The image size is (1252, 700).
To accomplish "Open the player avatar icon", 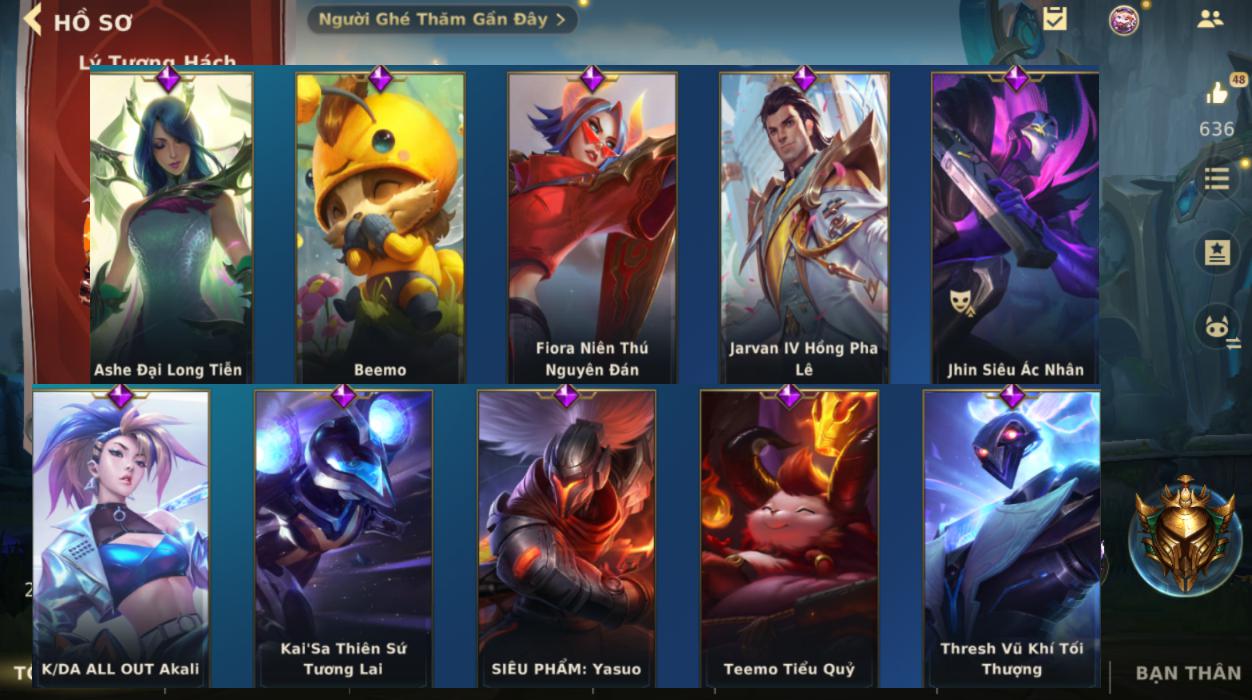I will [x=1124, y=20].
